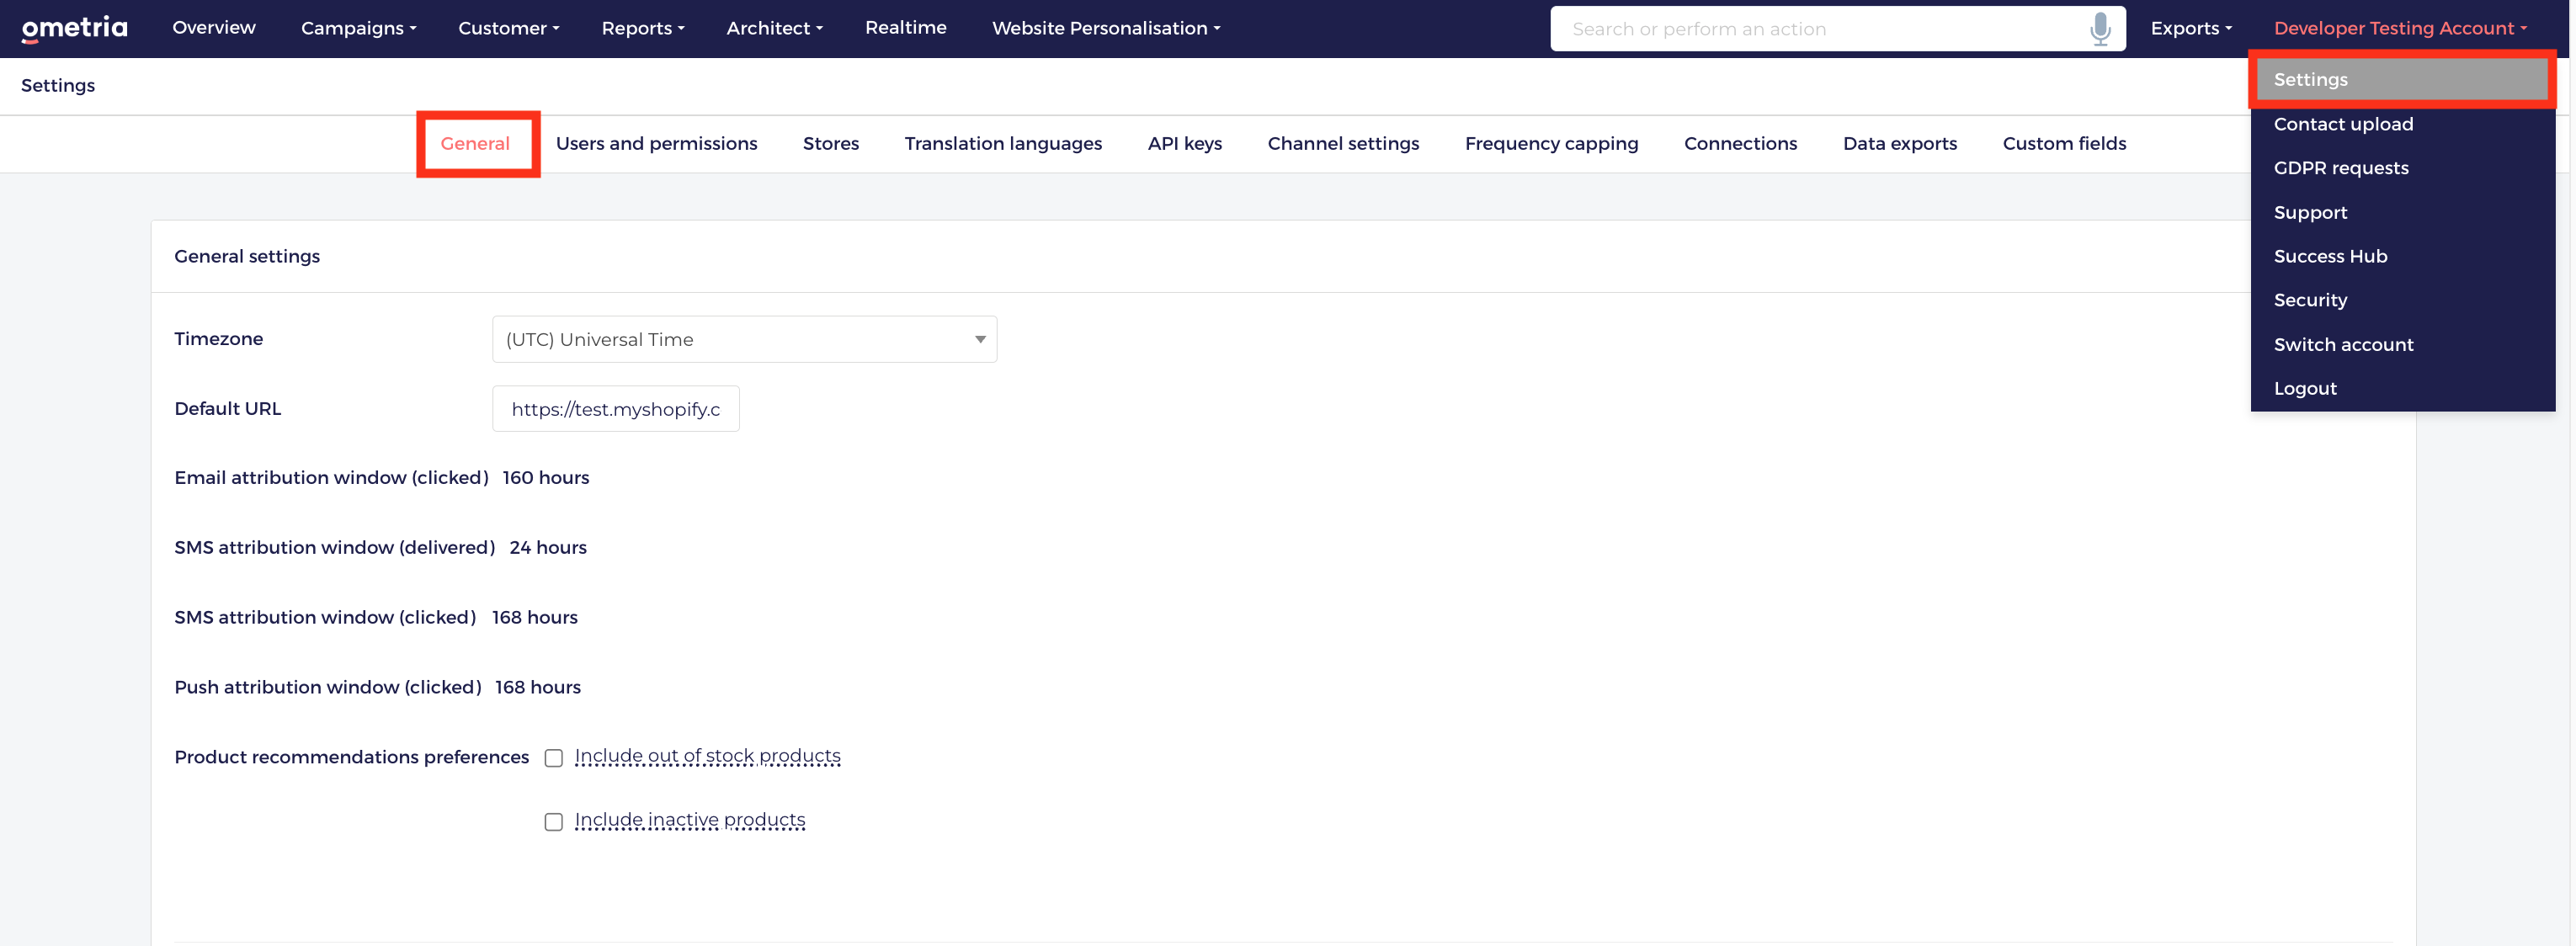Go to the API keys tab
The width and height of the screenshot is (2576, 946).
[1185, 144]
